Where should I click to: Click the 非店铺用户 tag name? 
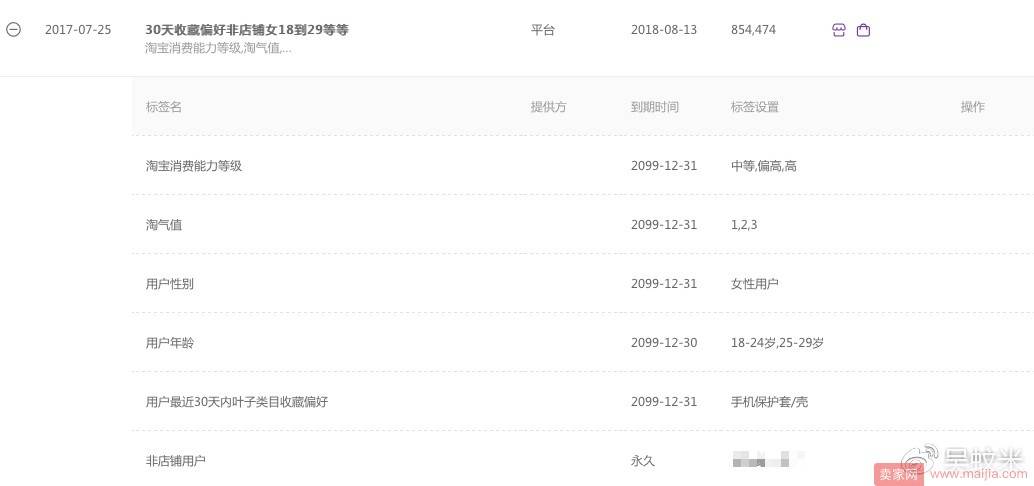(175, 460)
